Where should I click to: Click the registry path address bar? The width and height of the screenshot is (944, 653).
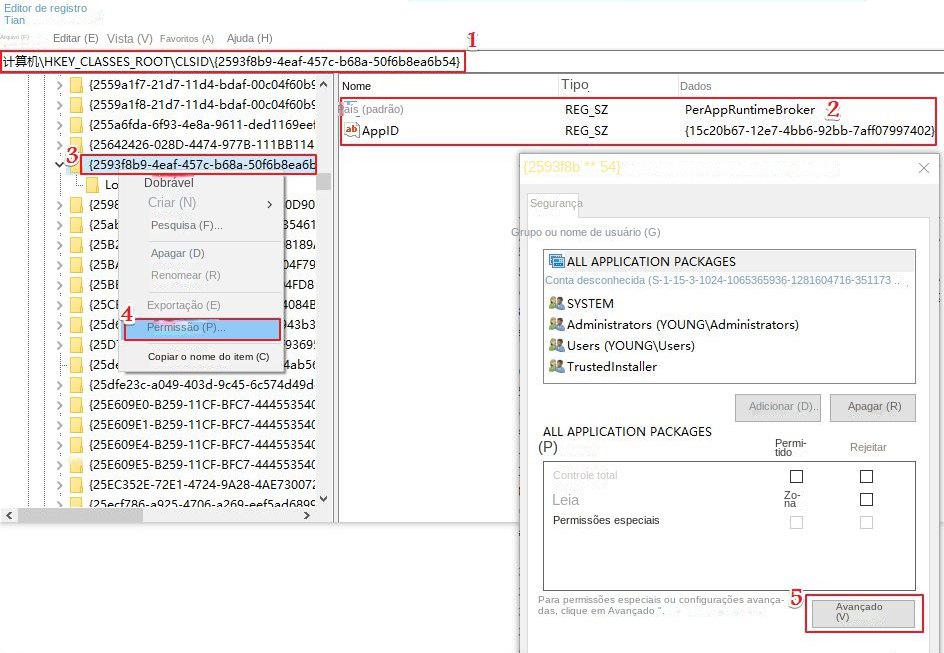[232, 61]
